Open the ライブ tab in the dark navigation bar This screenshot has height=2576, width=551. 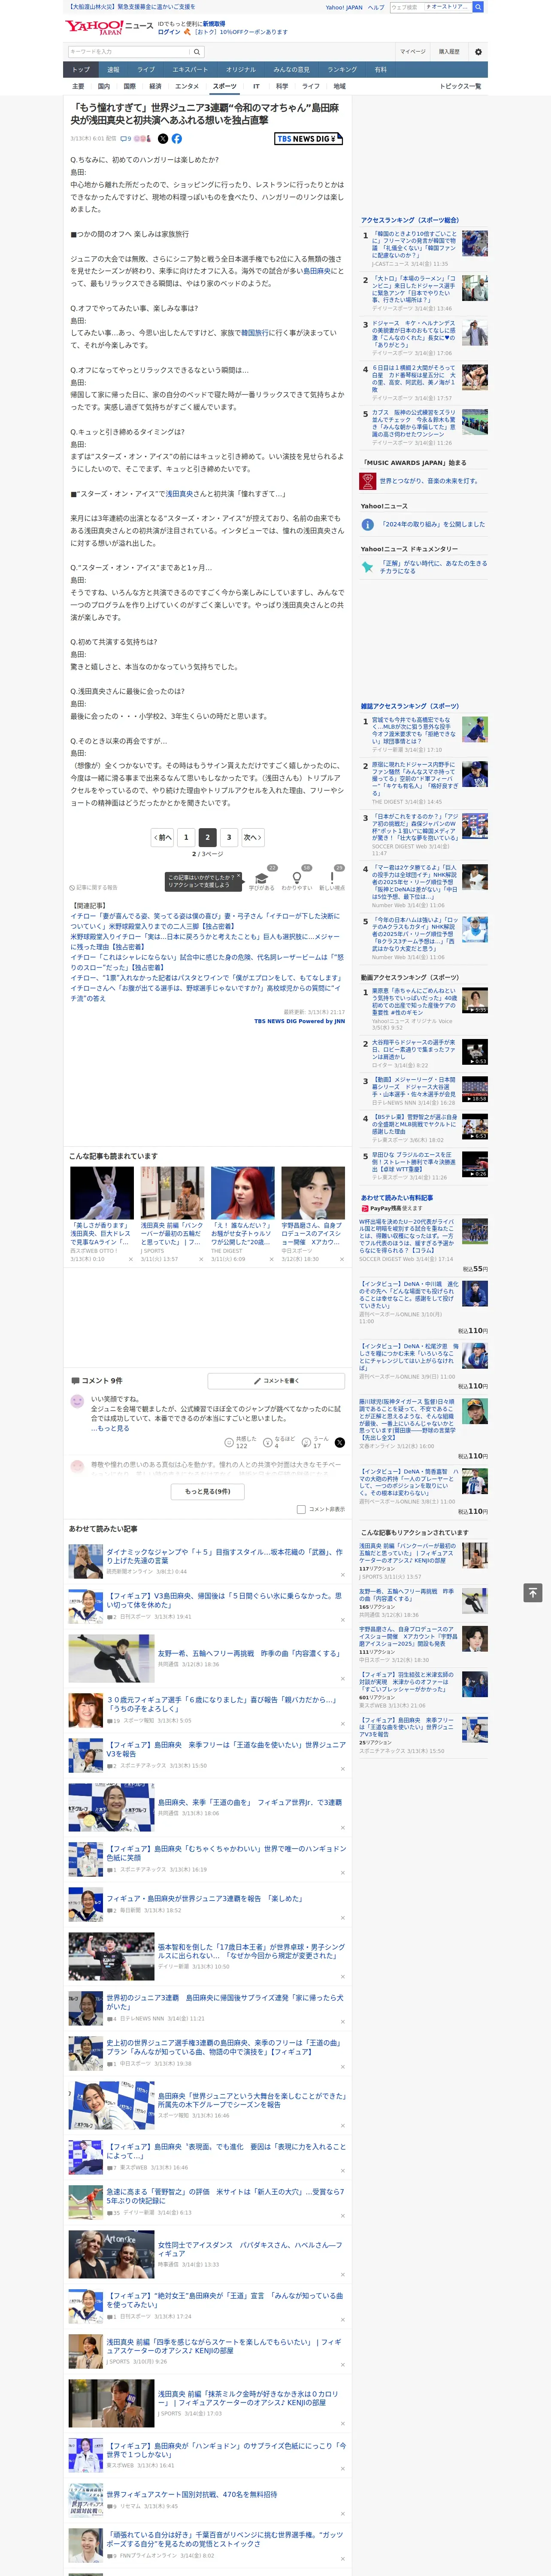click(146, 70)
